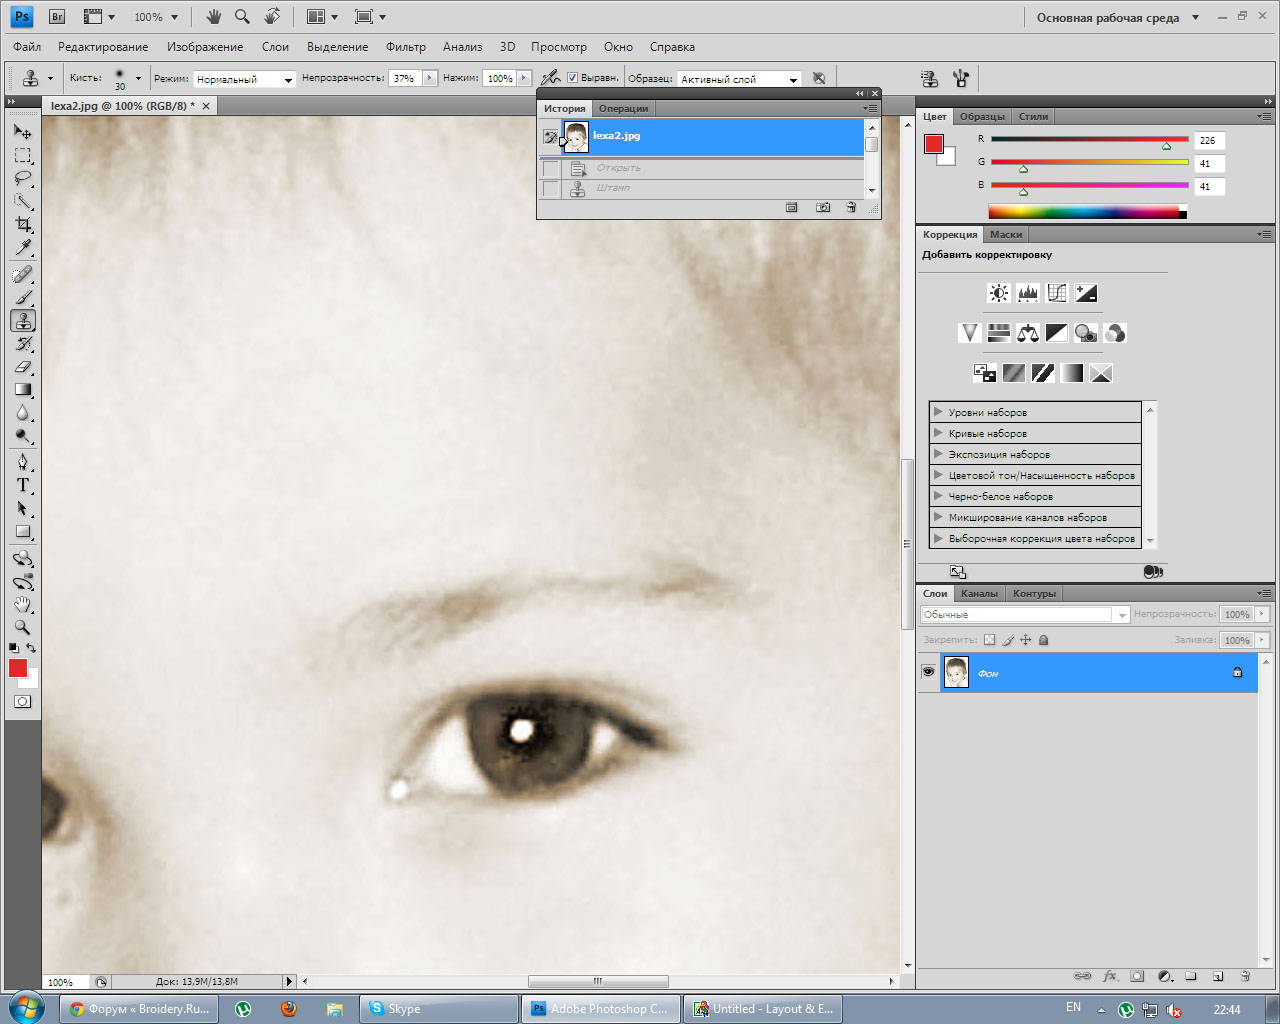The height and width of the screenshot is (1024, 1280).
Task: Add a Brightness/Contrast adjustment
Action: [998, 293]
